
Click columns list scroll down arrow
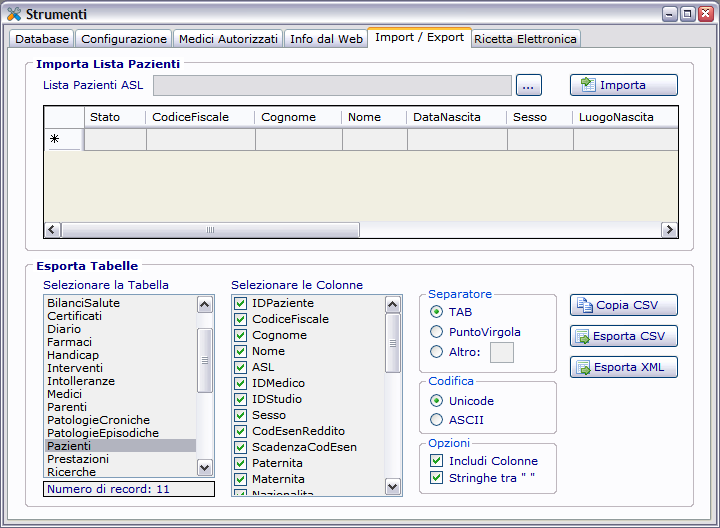point(393,486)
